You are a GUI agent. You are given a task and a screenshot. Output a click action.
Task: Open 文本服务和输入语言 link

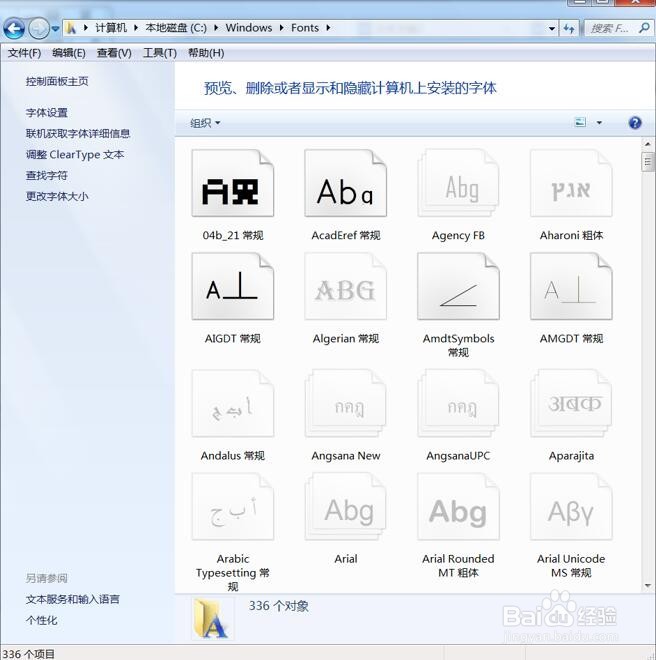[x=72, y=599]
